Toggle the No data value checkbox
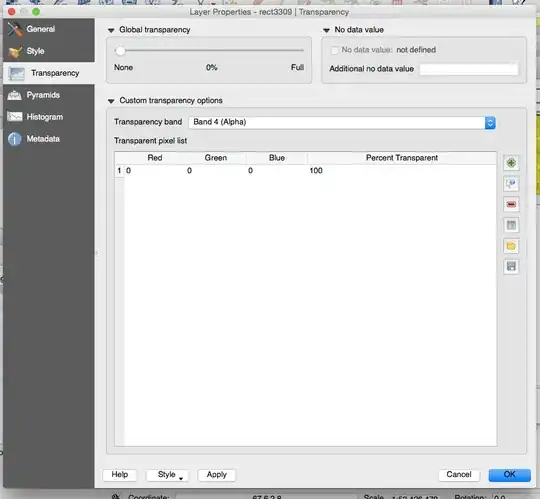Screen dimensions: 540x499 (334, 50)
